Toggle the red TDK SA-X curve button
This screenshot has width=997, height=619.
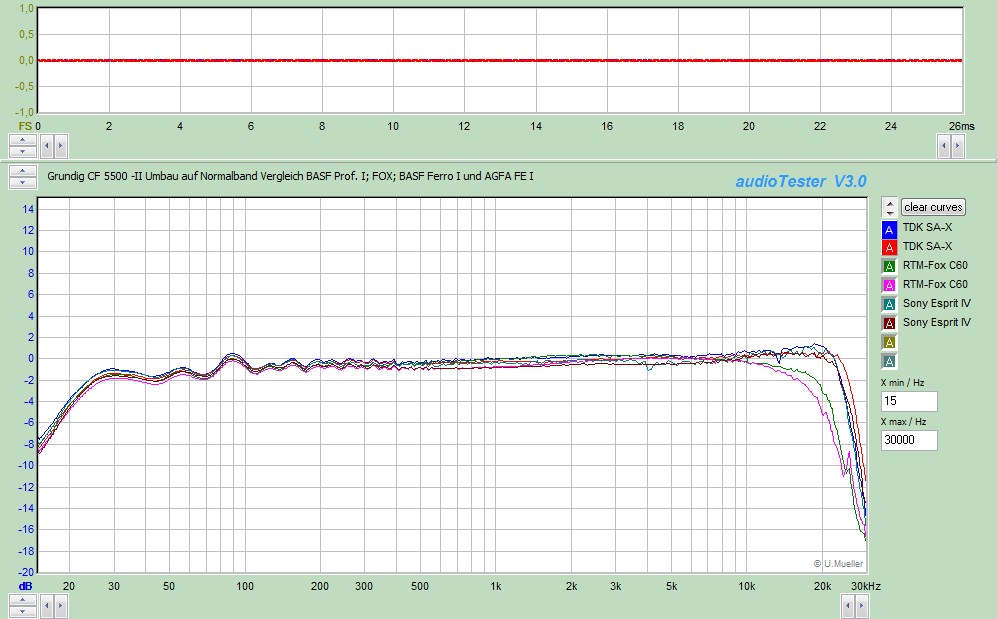889,247
